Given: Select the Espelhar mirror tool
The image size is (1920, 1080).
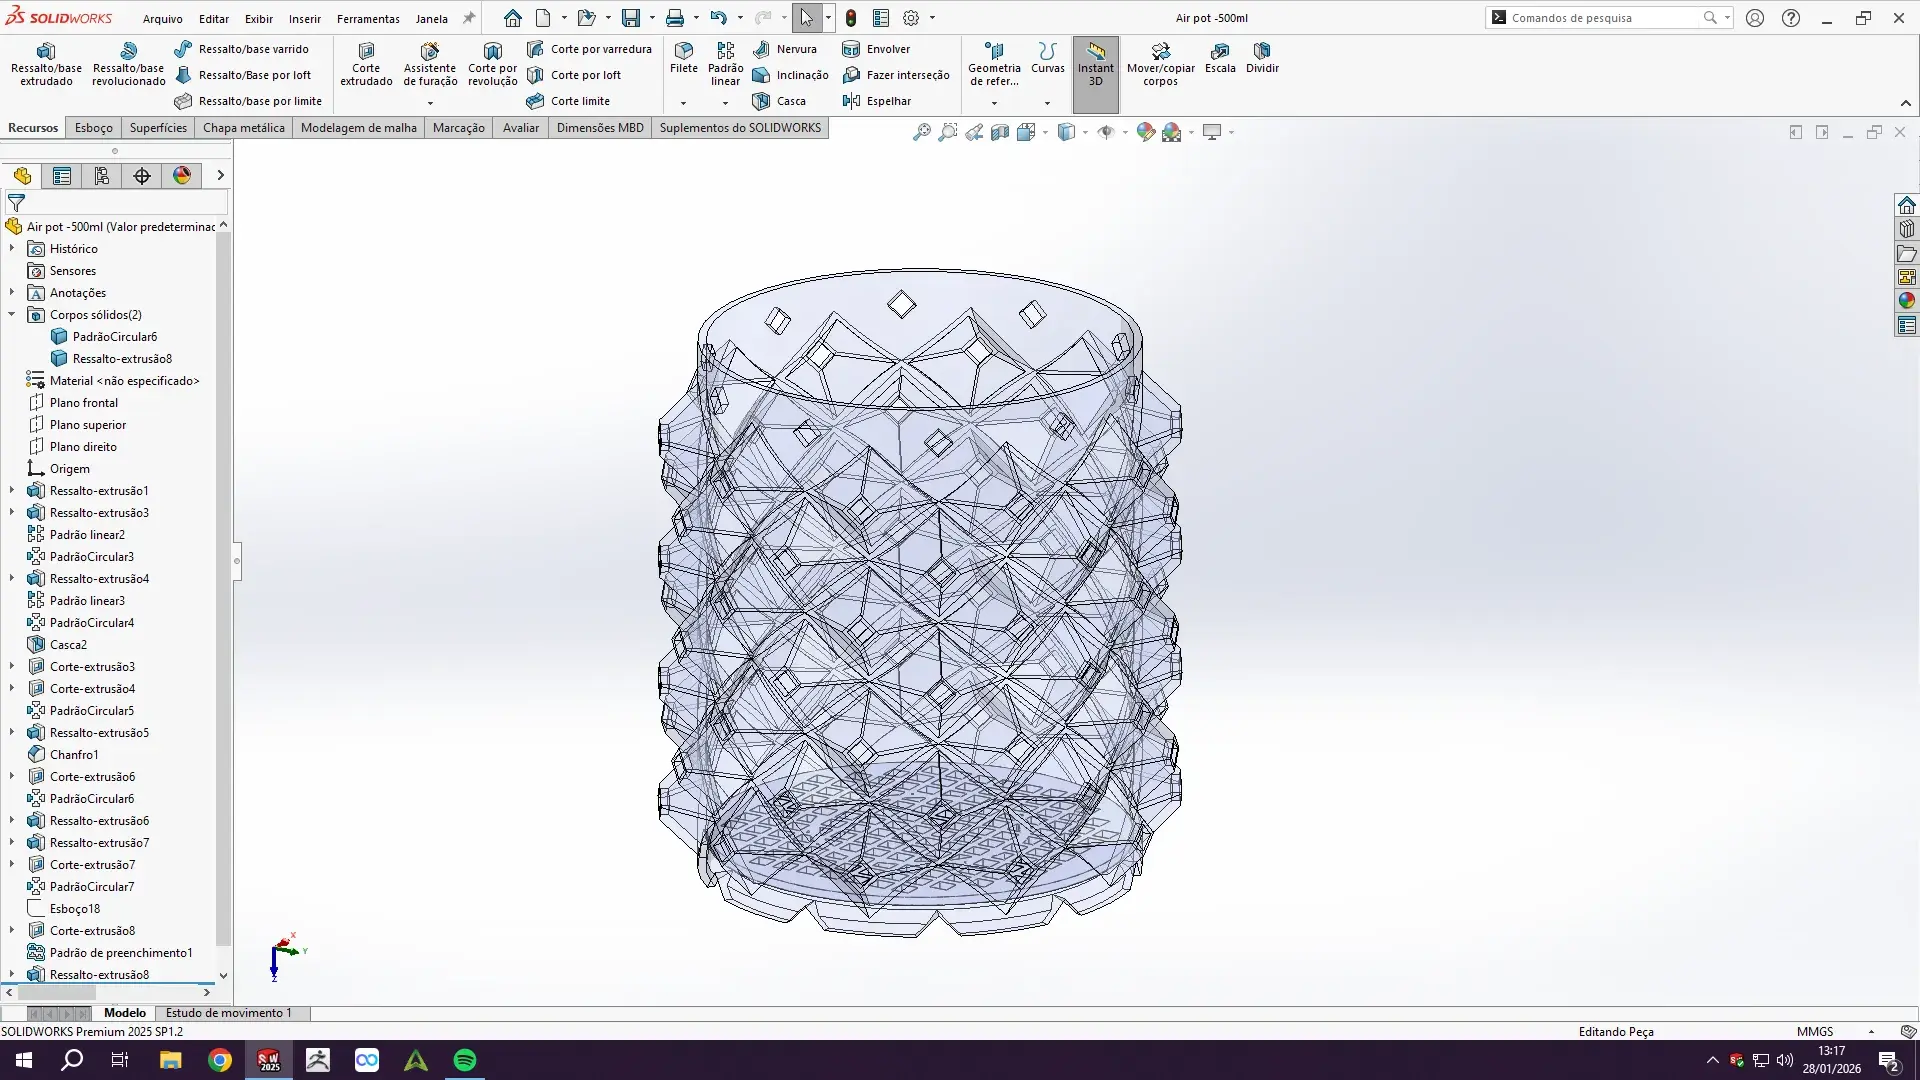Looking at the screenshot, I should pos(877,101).
